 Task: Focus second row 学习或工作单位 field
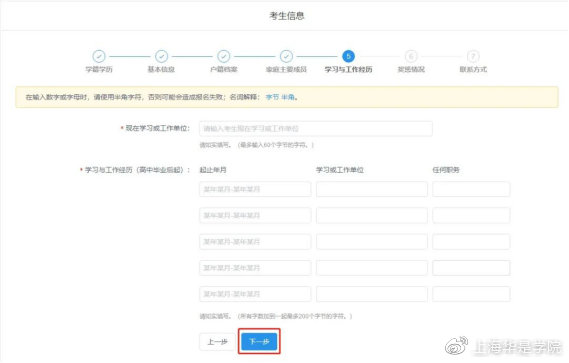click(x=372, y=215)
